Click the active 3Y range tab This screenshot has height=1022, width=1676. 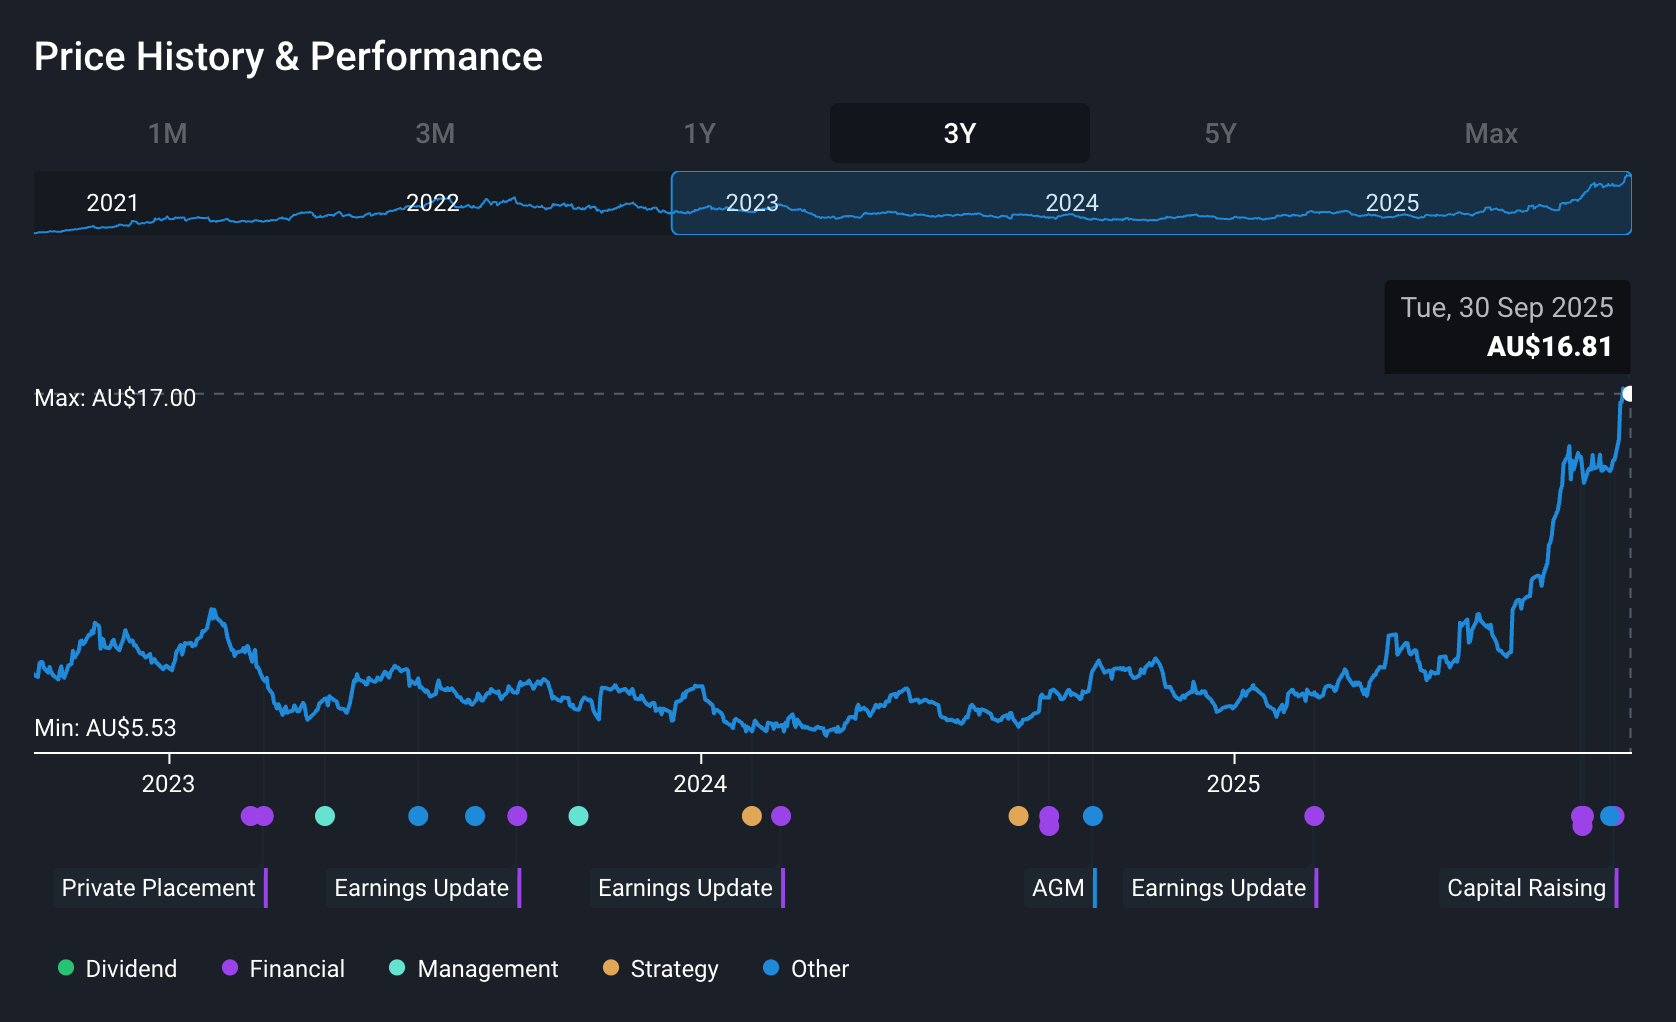[x=959, y=133]
